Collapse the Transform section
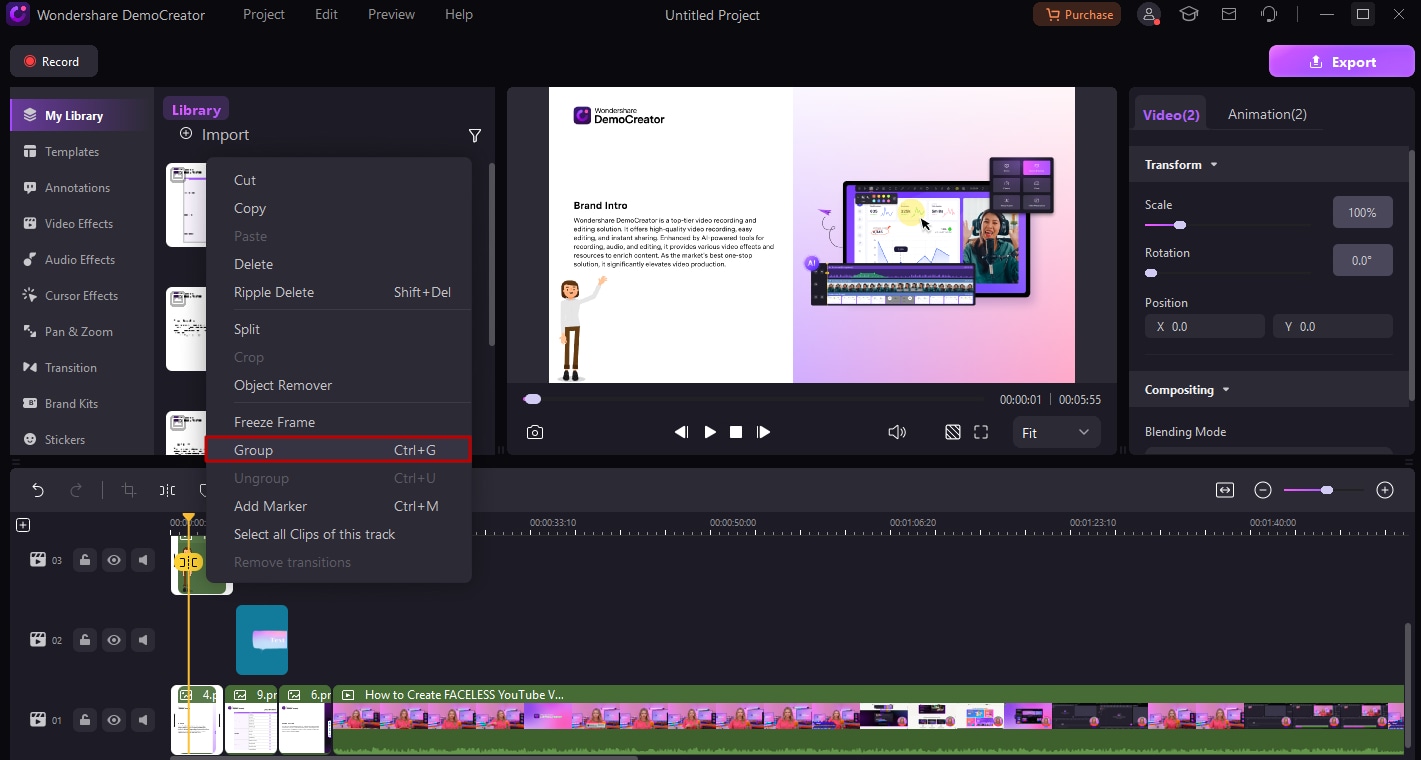This screenshot has height=760, width=1421. point(1214,165)
